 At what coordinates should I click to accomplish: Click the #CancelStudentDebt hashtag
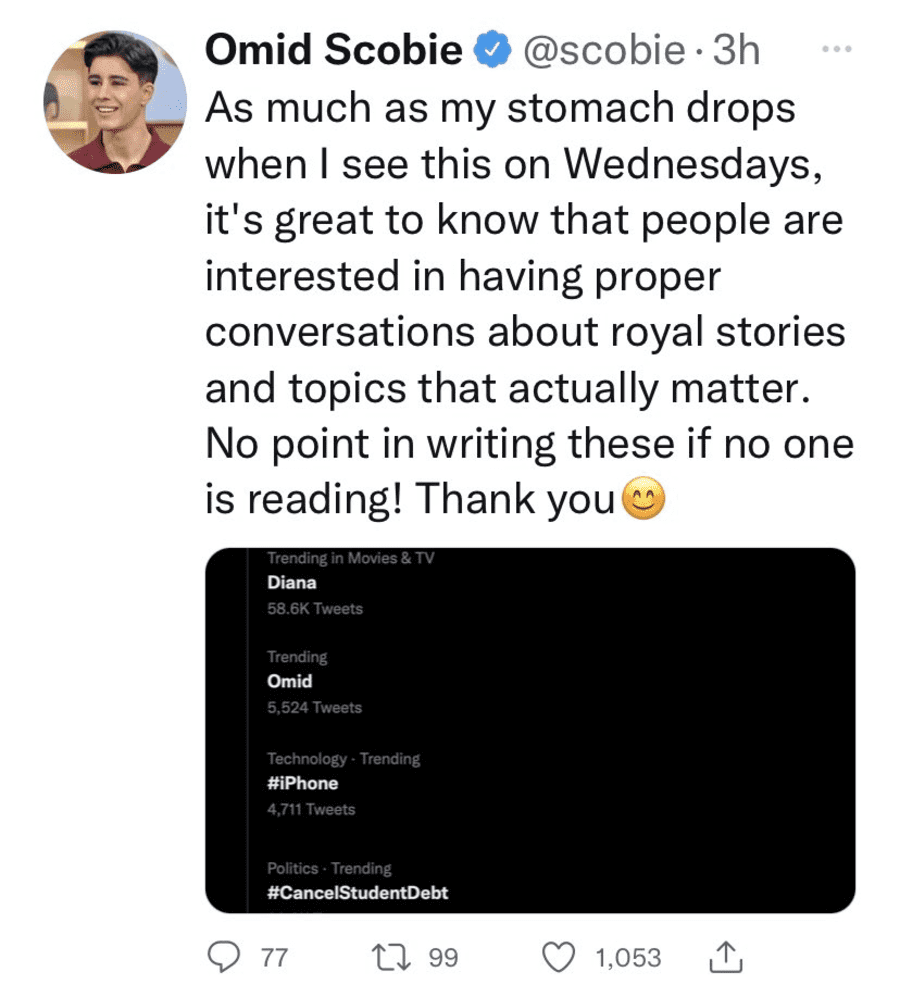pos(357,892)
